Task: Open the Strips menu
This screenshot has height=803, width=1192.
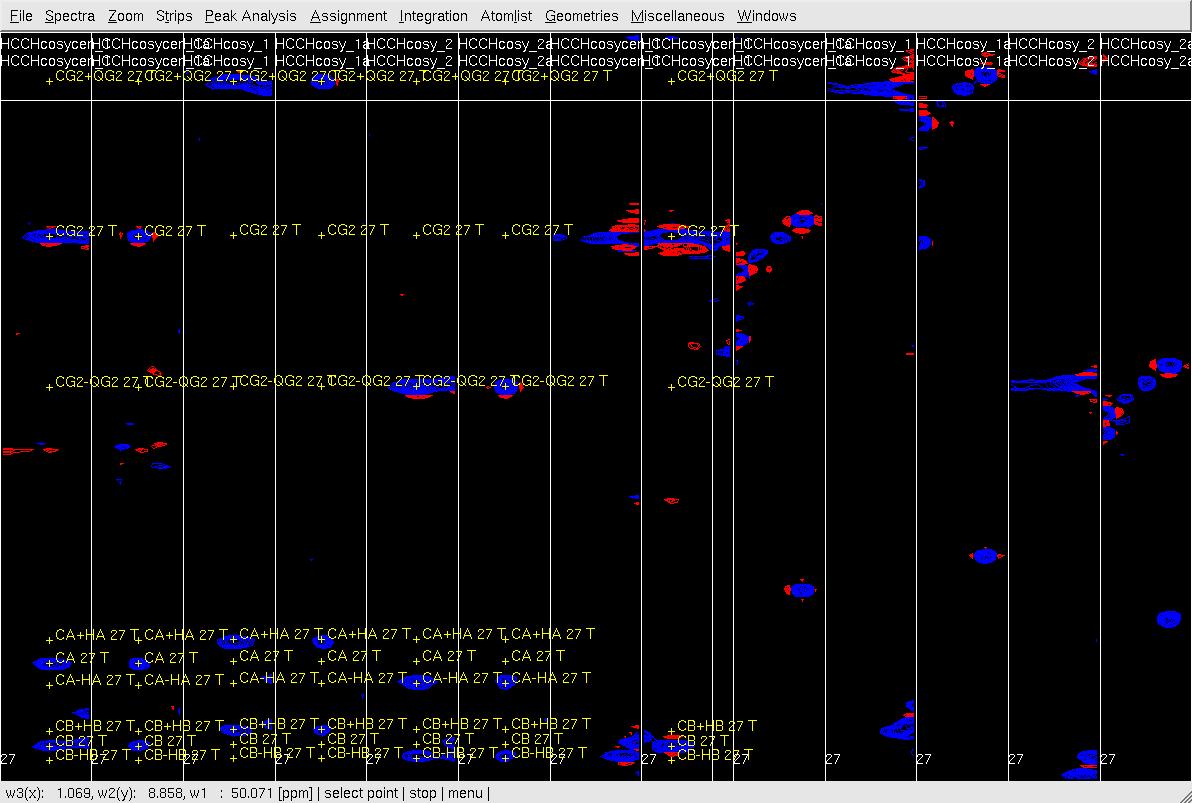Action: pyautogui.click(x=174, y=16)
